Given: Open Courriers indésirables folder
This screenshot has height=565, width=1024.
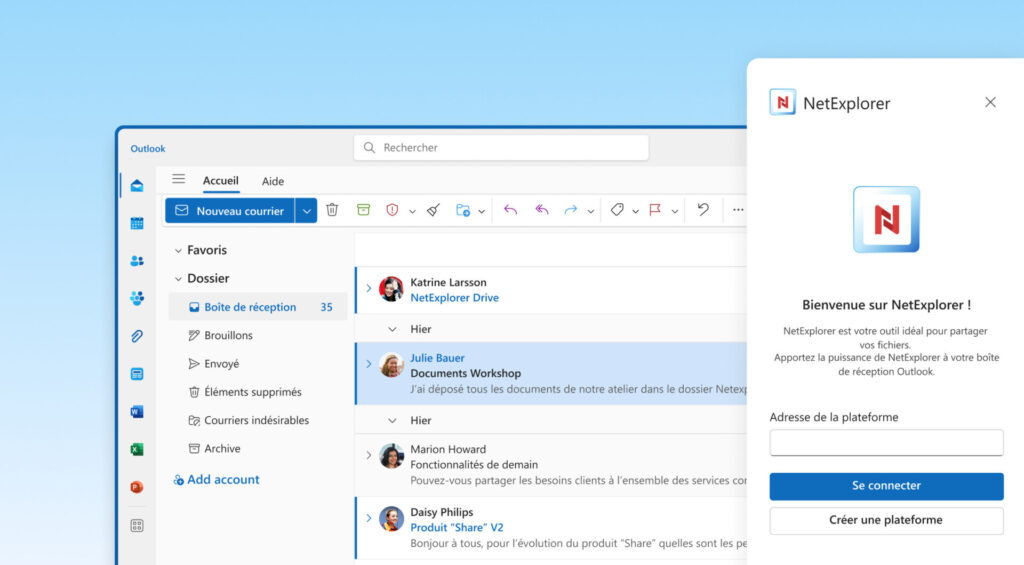Looking at the screenshot, I should point(258,420).
